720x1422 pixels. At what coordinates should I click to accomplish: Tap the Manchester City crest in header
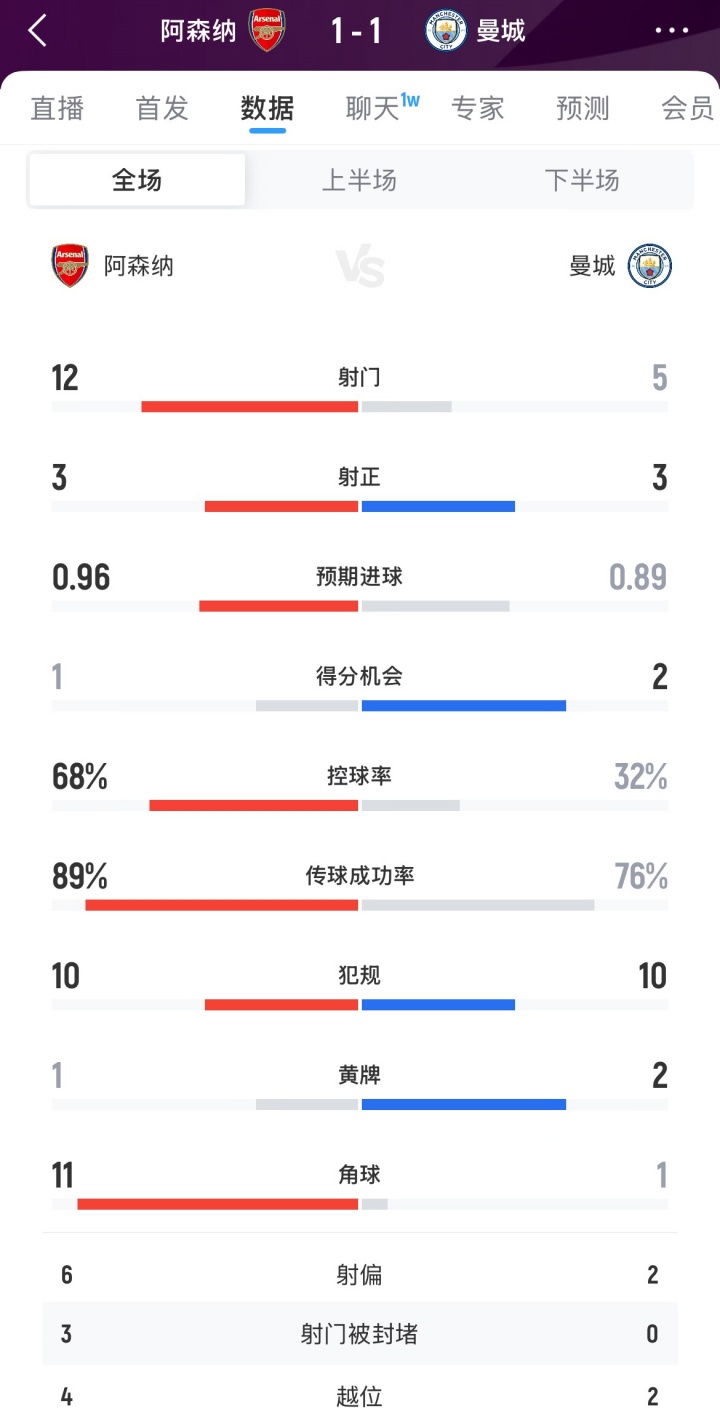(x=445, y=31)
